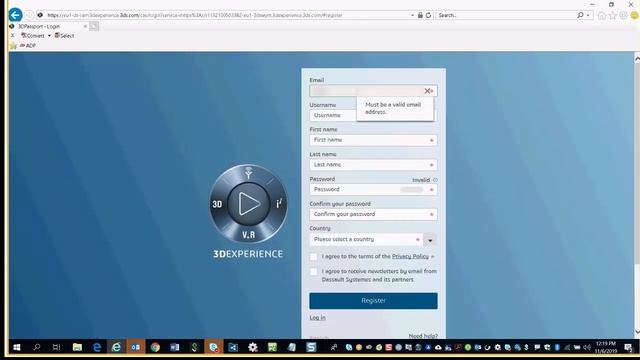Open the browser Home icon
The image size is (640, 360).
[602, 16]
